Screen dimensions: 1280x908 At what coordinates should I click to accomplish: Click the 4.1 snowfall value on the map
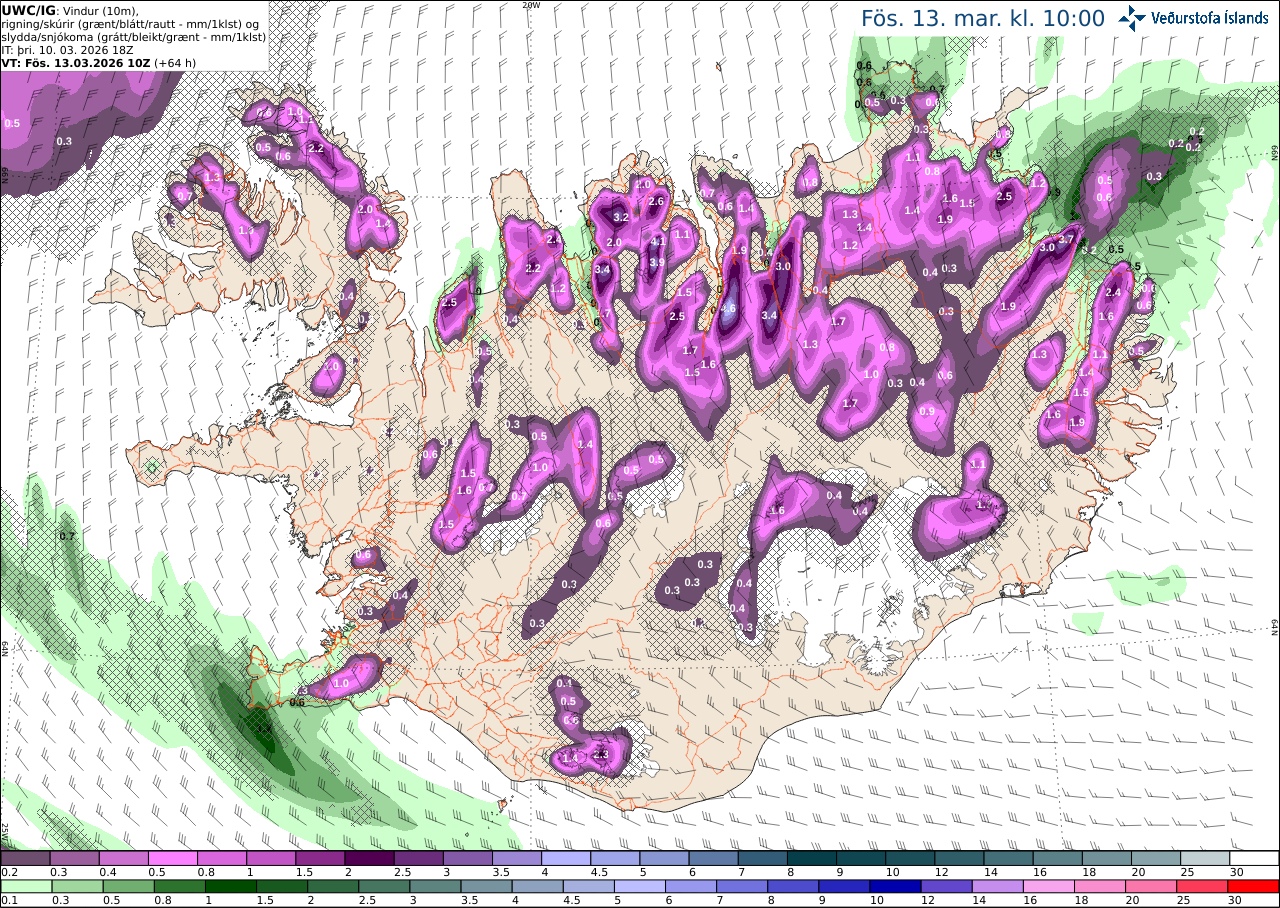click(658, 241)
